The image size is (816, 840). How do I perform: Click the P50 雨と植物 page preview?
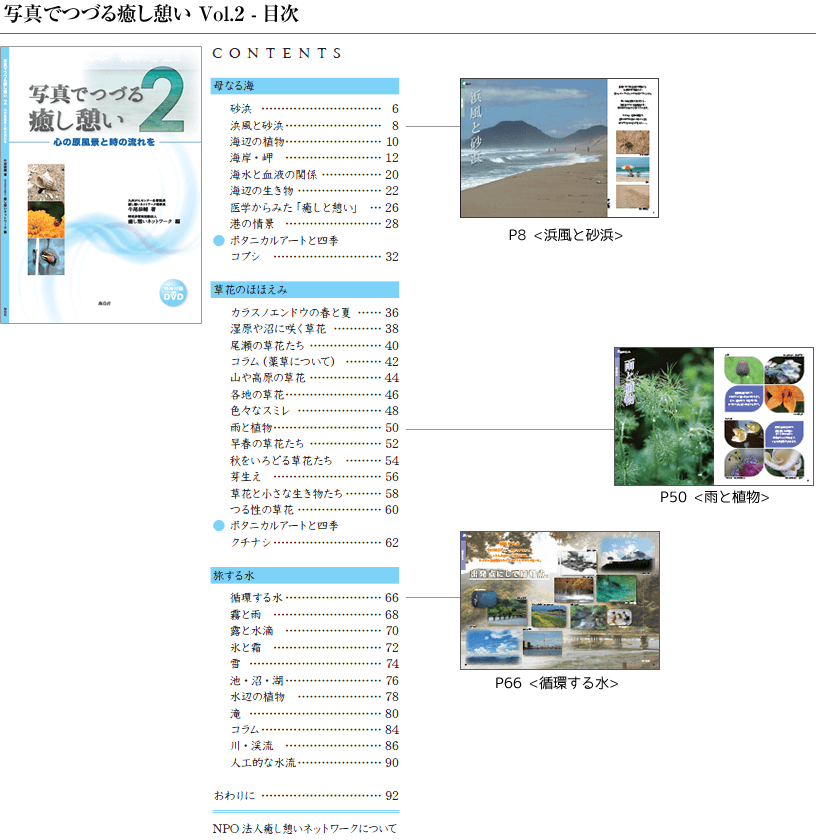(712, 416)
